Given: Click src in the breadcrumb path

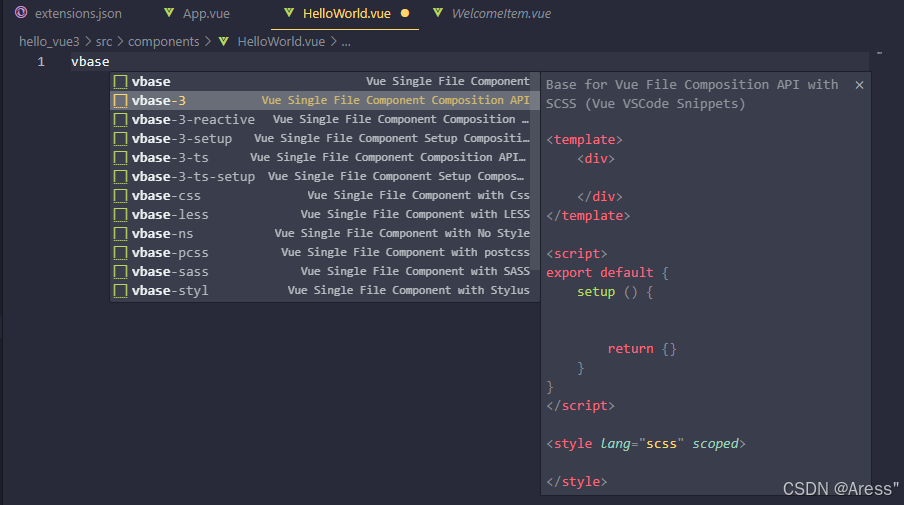Looking at the screenshot, I should [x=104, y=42].
